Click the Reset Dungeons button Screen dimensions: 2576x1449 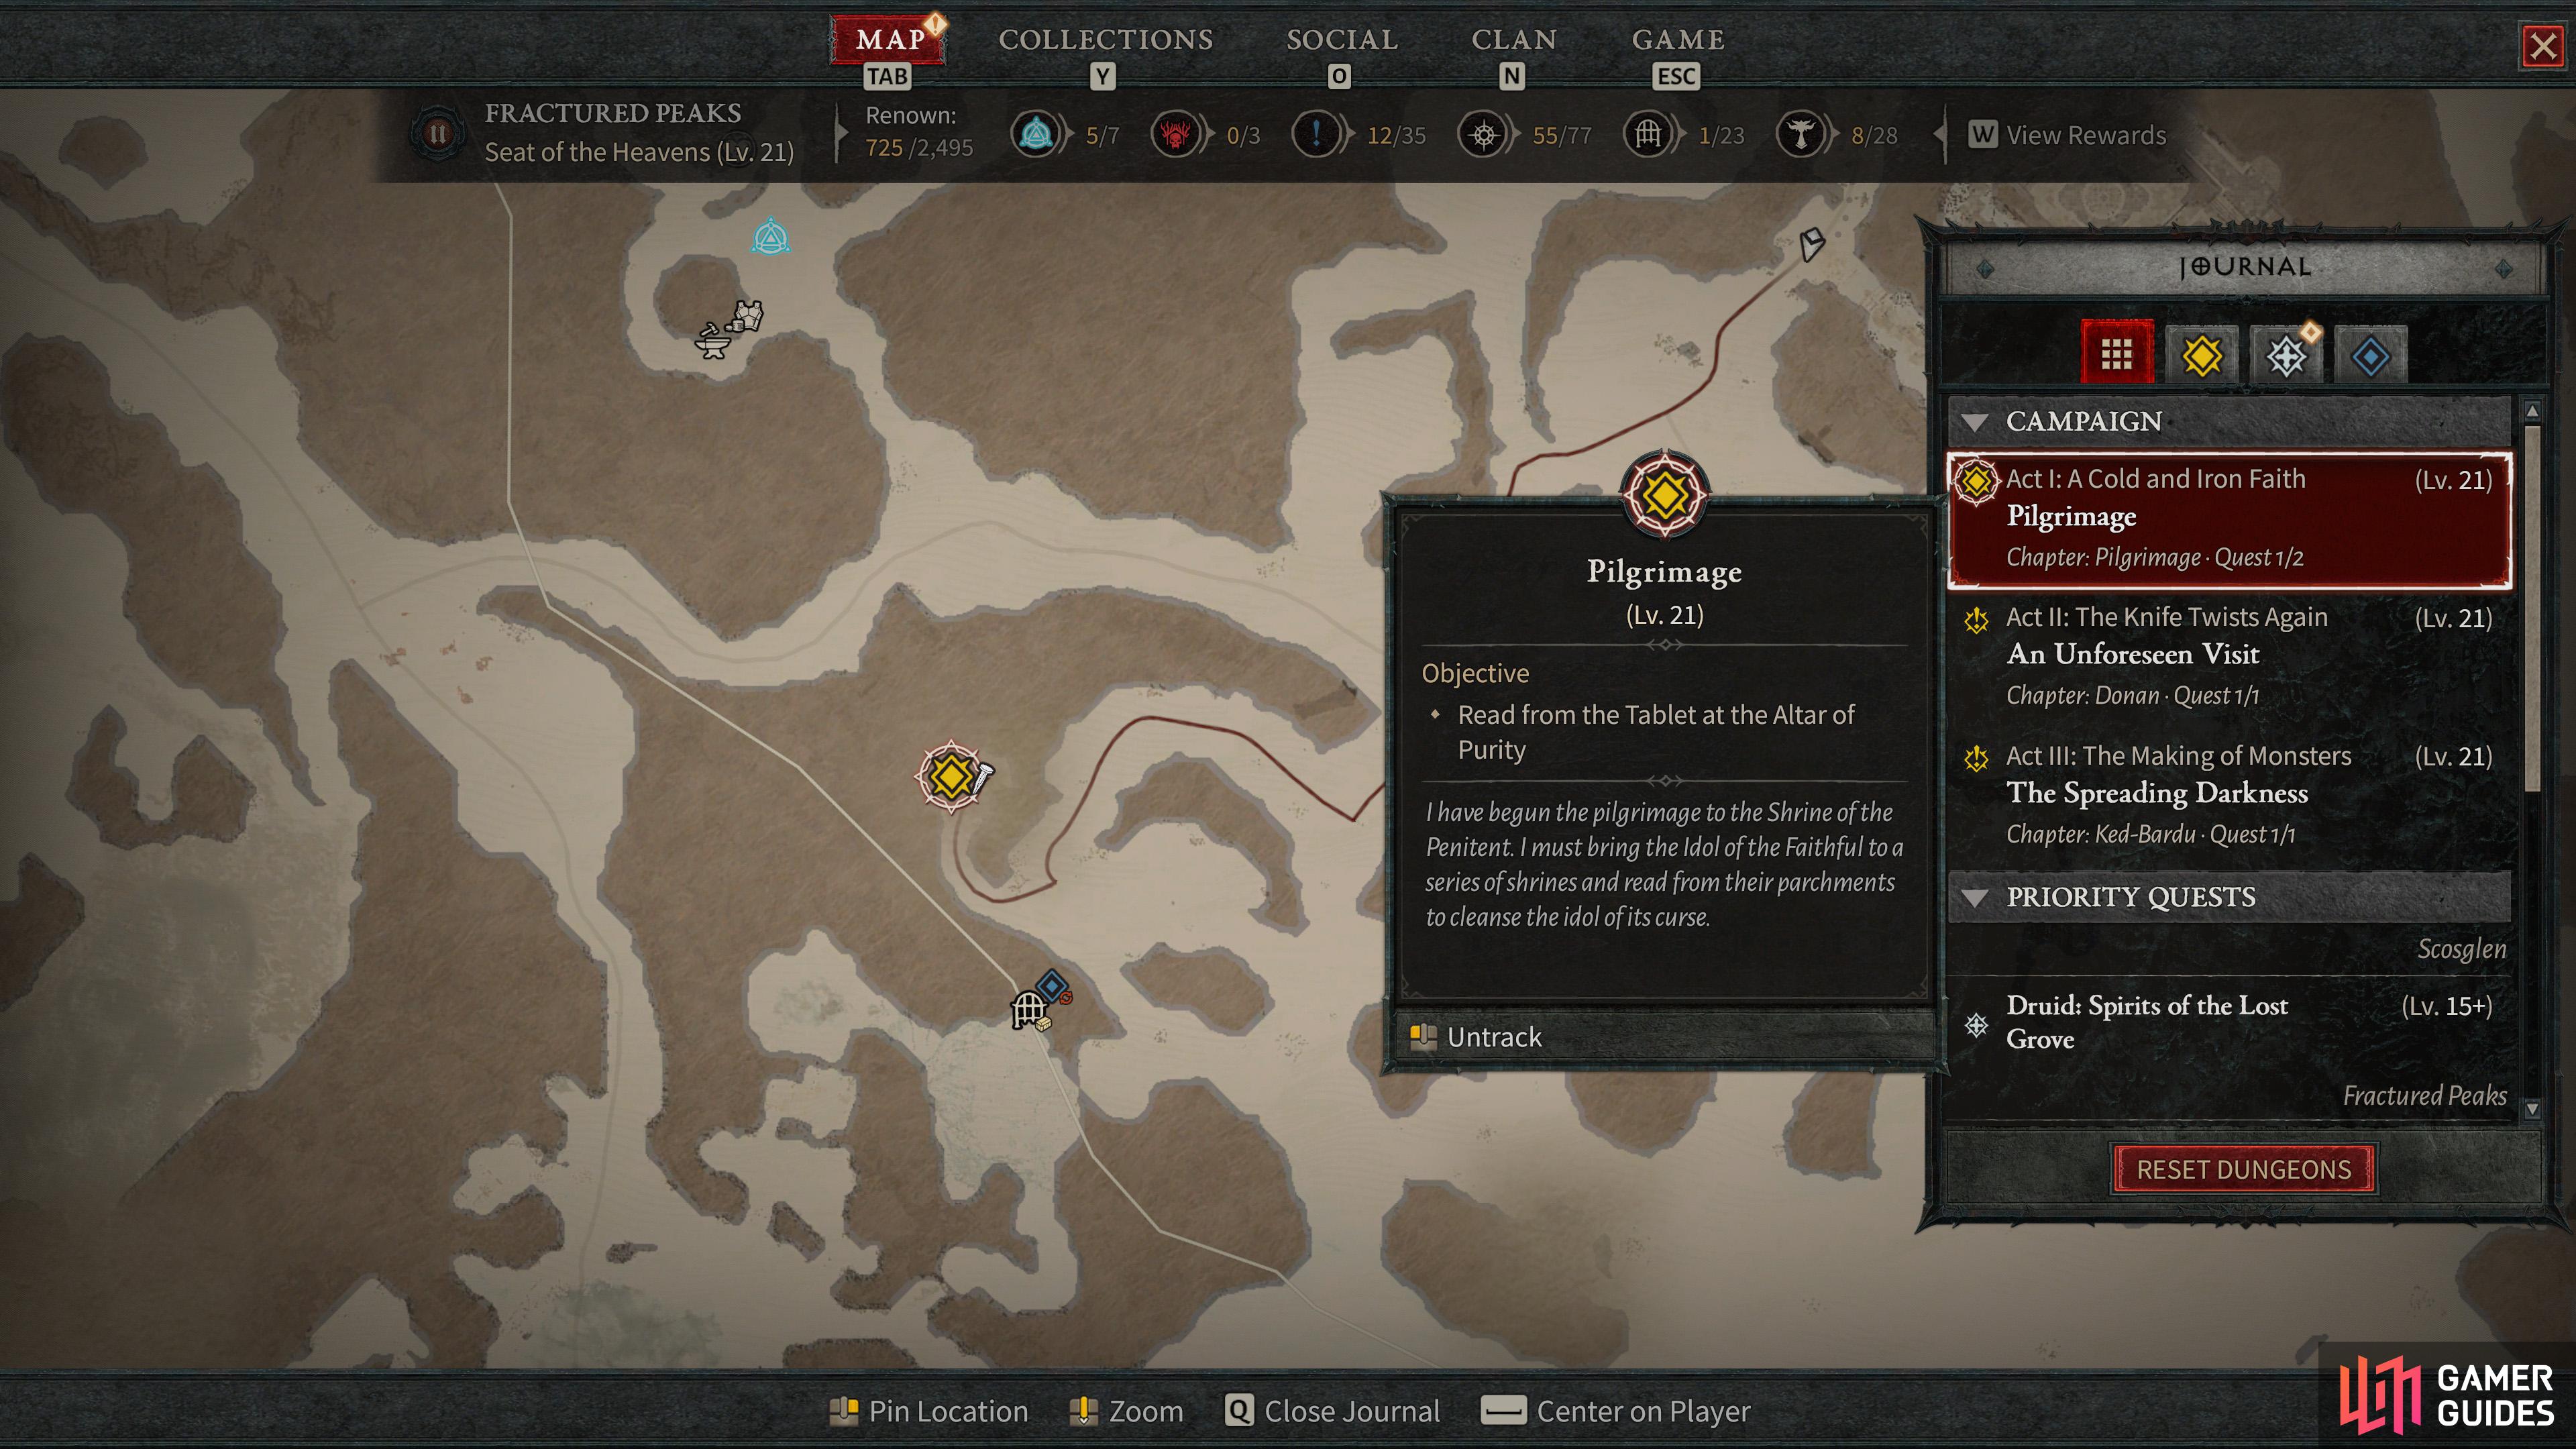coord(2244,1169)
